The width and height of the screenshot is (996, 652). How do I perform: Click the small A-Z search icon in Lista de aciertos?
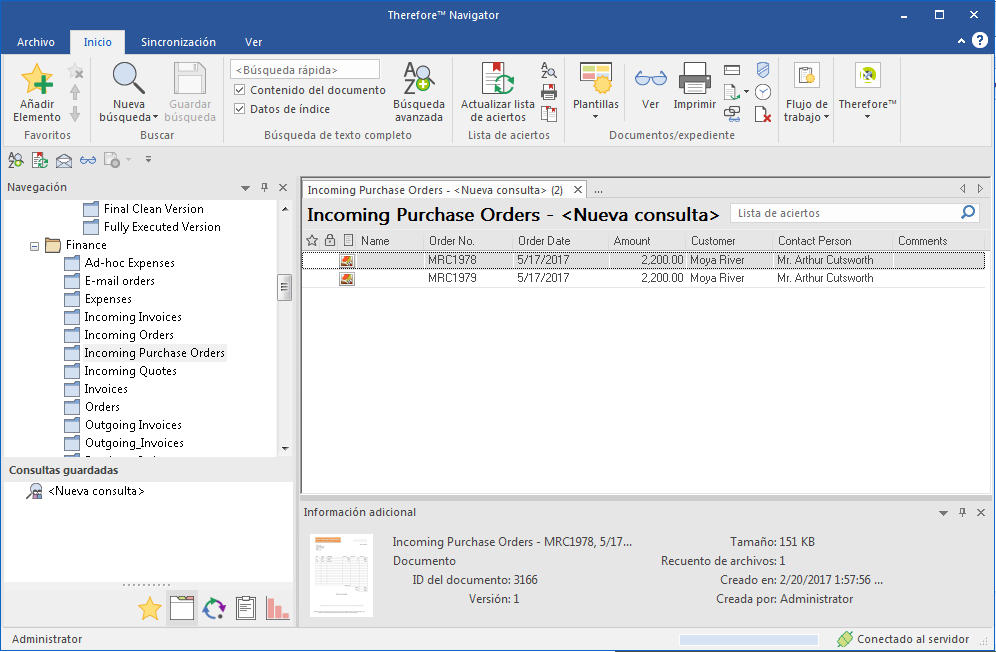549,70
